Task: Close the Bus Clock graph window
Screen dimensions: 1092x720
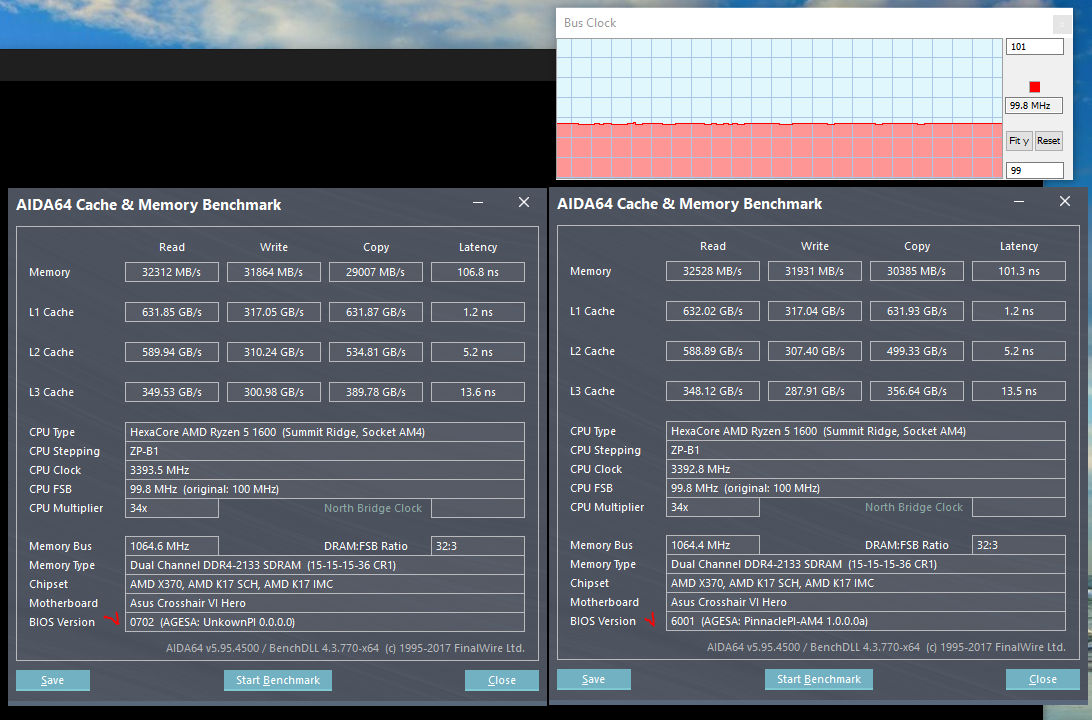Action: click(1062, 24)
